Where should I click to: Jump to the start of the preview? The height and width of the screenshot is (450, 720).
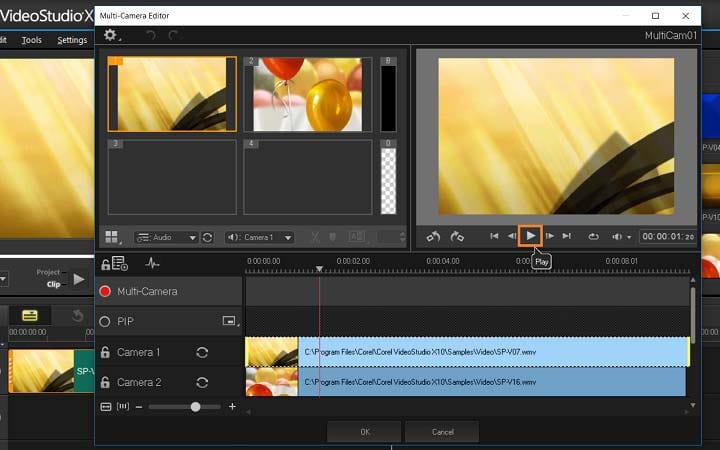494,236
